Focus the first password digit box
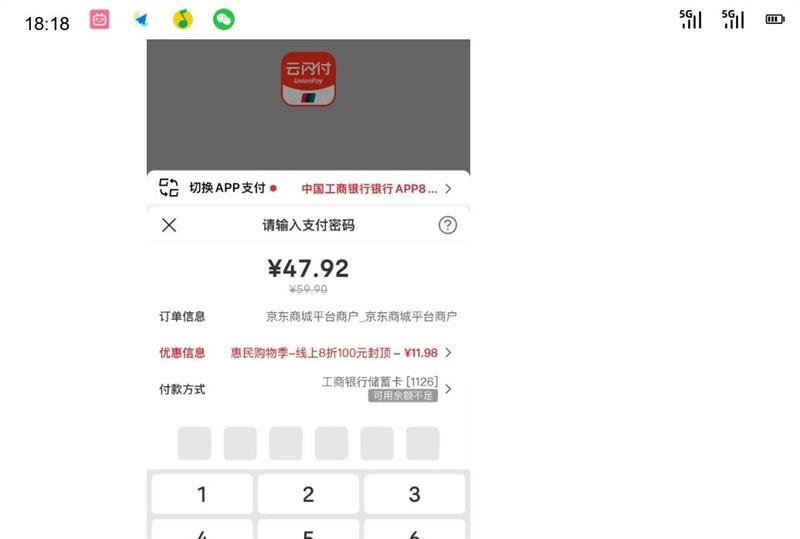Viewport: 800px width, 539px height. [194, 444]
